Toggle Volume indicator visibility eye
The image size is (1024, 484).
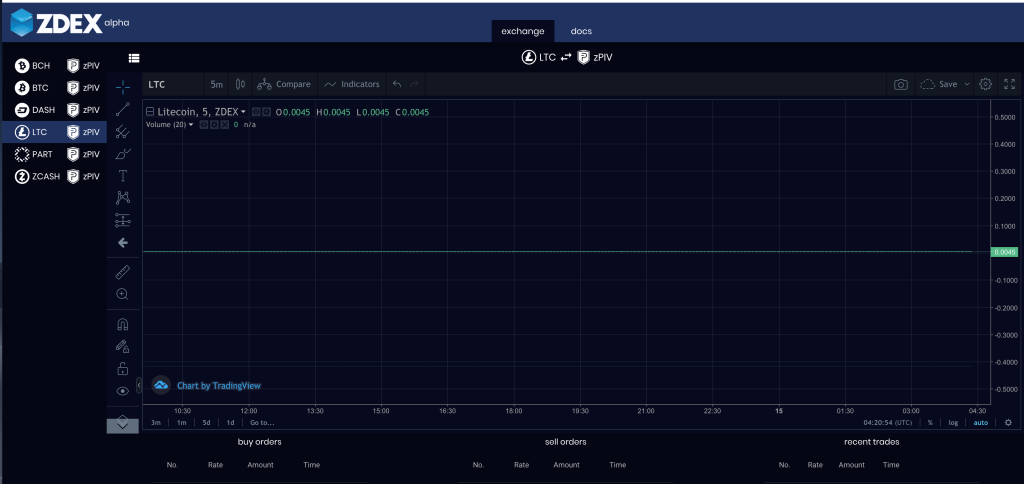point(204,124)
